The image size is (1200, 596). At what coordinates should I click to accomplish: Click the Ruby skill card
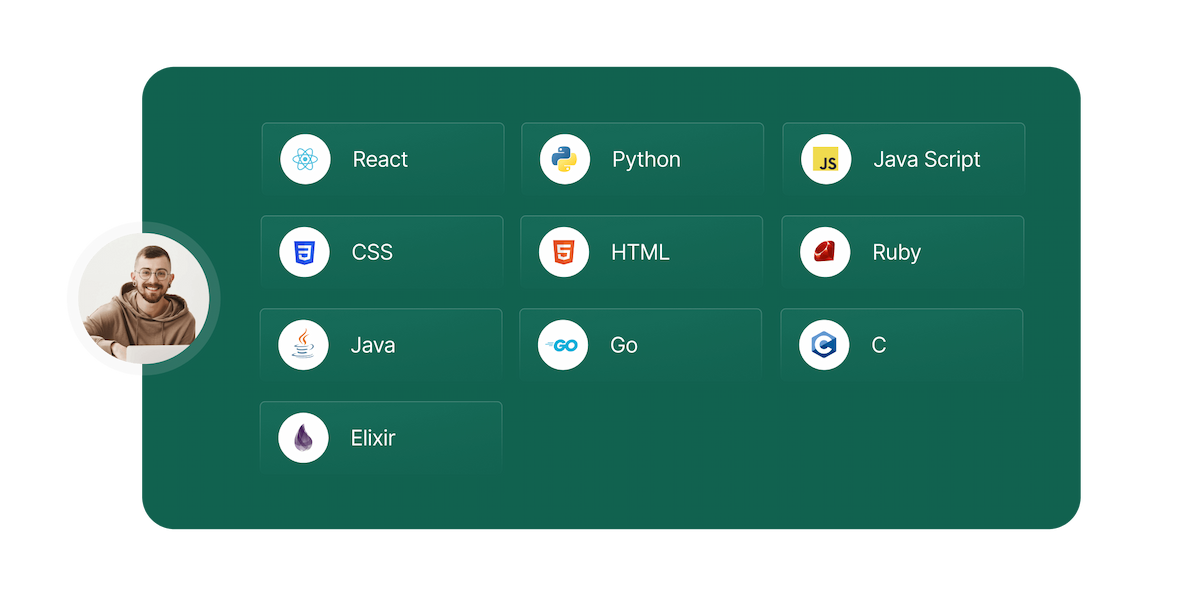point(920,251)
